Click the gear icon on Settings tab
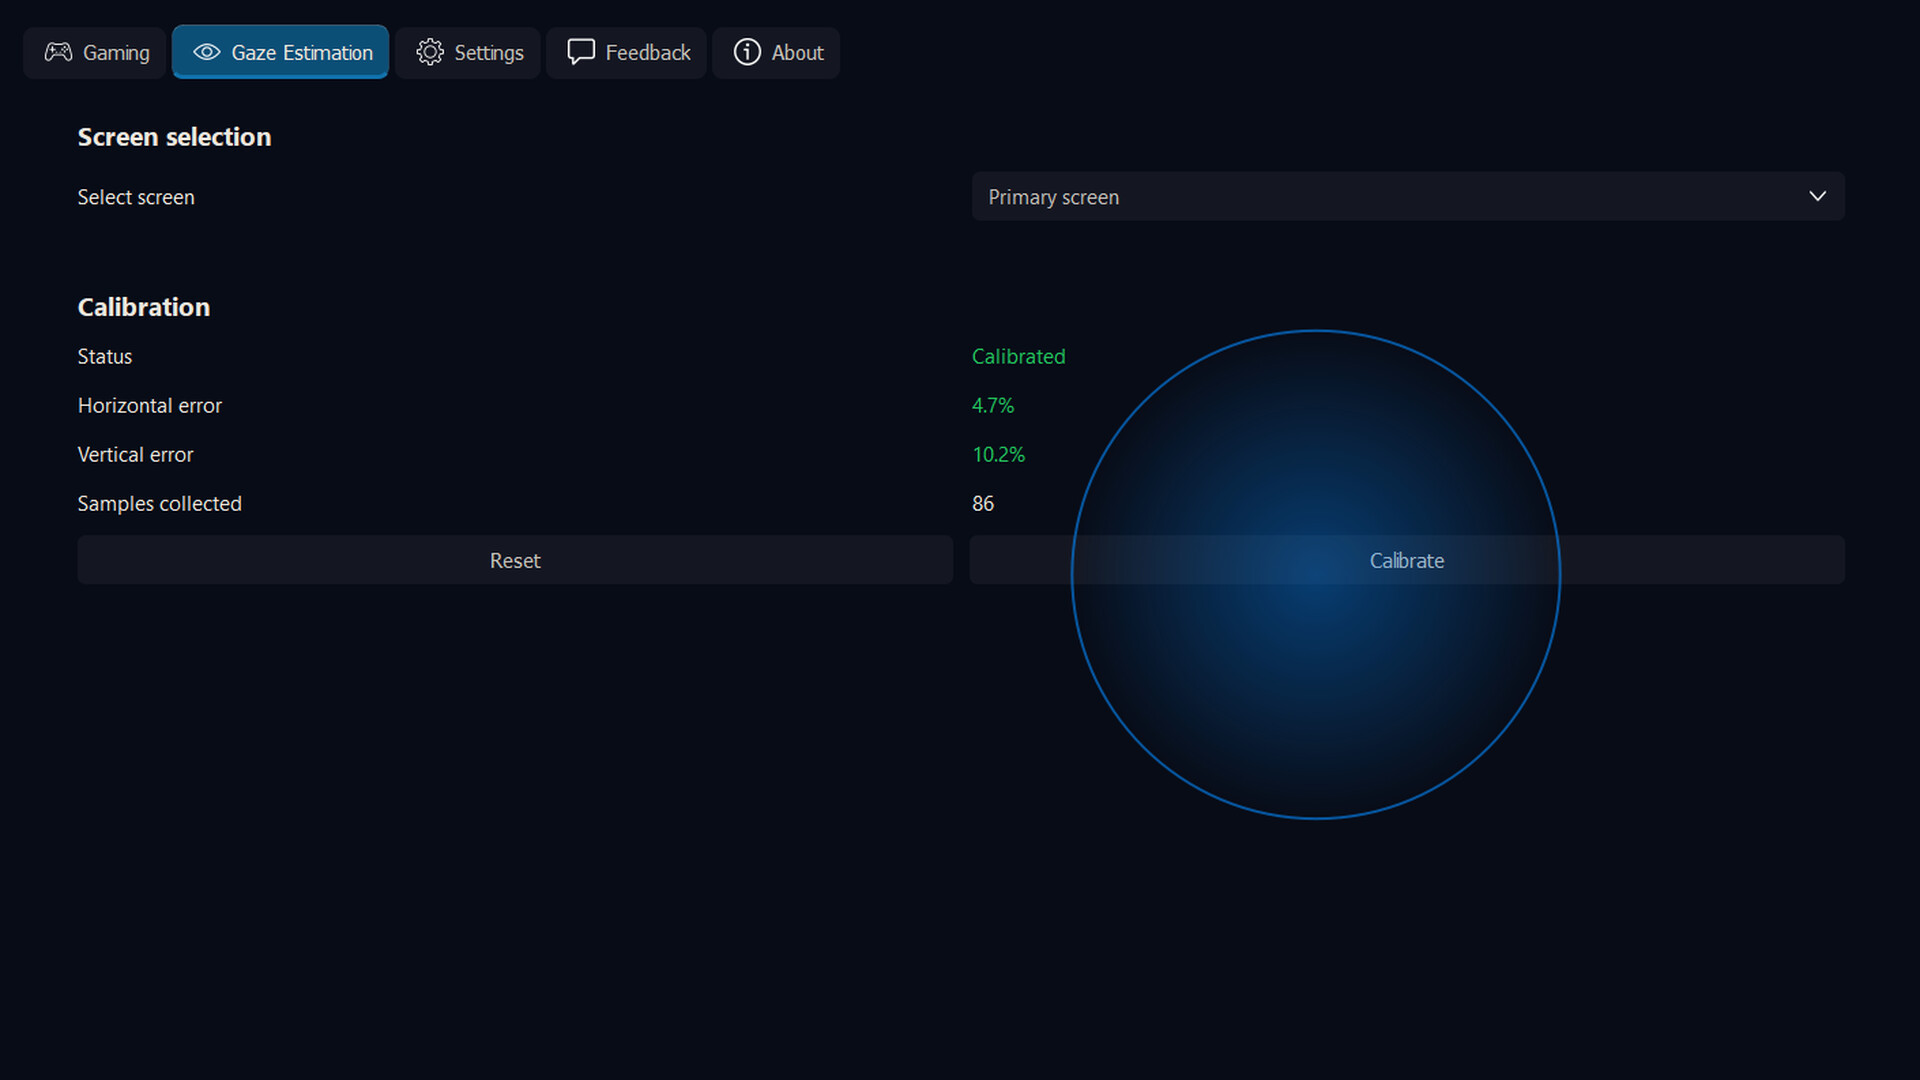Viewport: 1920px width, 1080px height. [x=430, y=52]
